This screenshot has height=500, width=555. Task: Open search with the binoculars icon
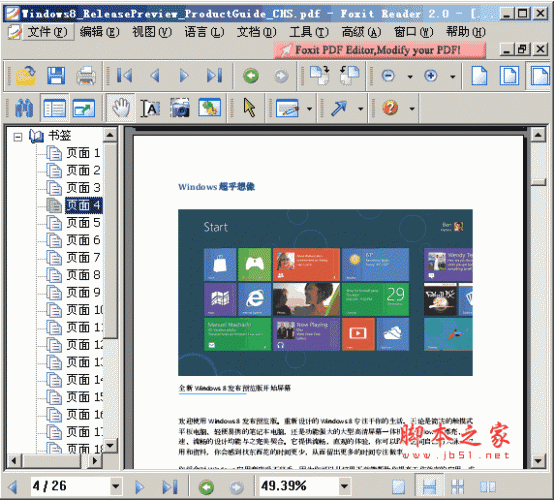(24, 108)
